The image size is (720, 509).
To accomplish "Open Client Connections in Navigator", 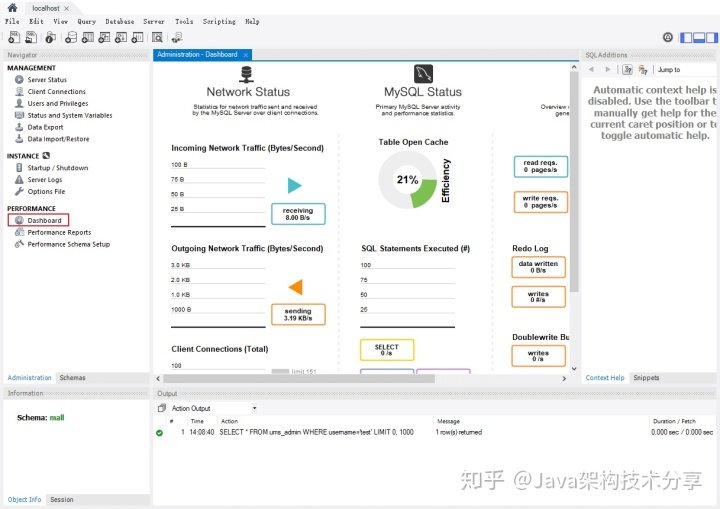I will [56, 91].
